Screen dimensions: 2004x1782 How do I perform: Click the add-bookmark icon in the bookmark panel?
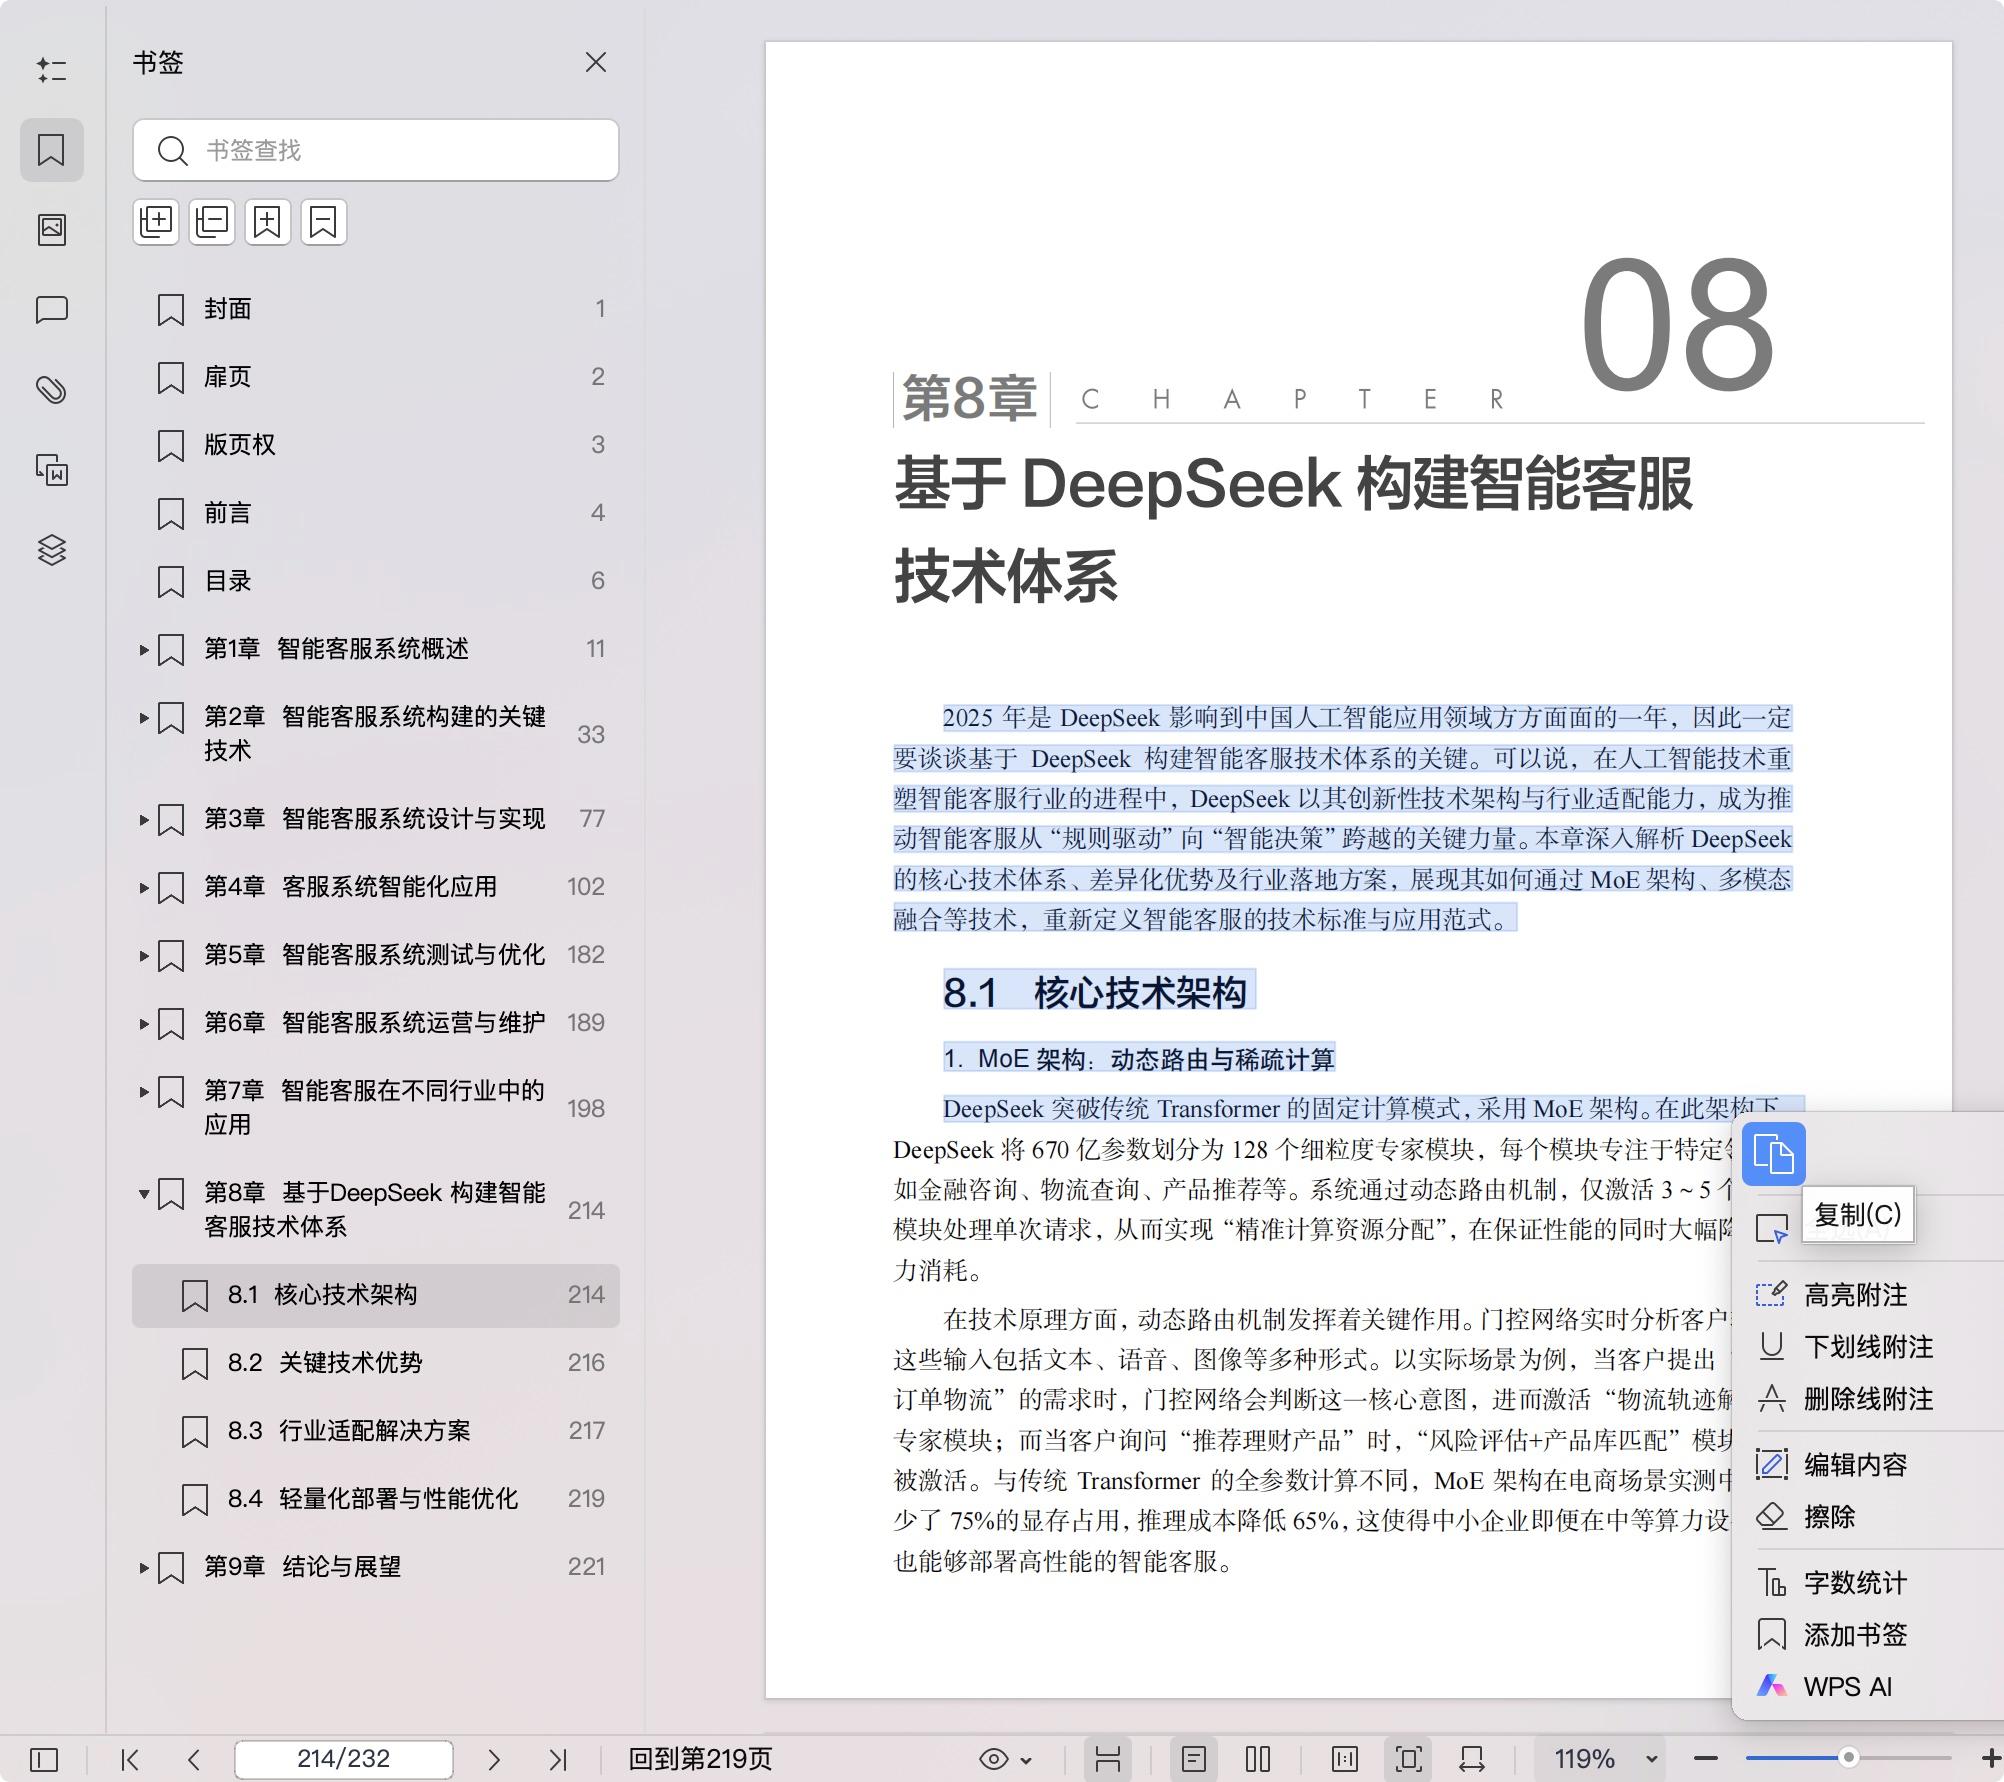(x=267, y=221)
